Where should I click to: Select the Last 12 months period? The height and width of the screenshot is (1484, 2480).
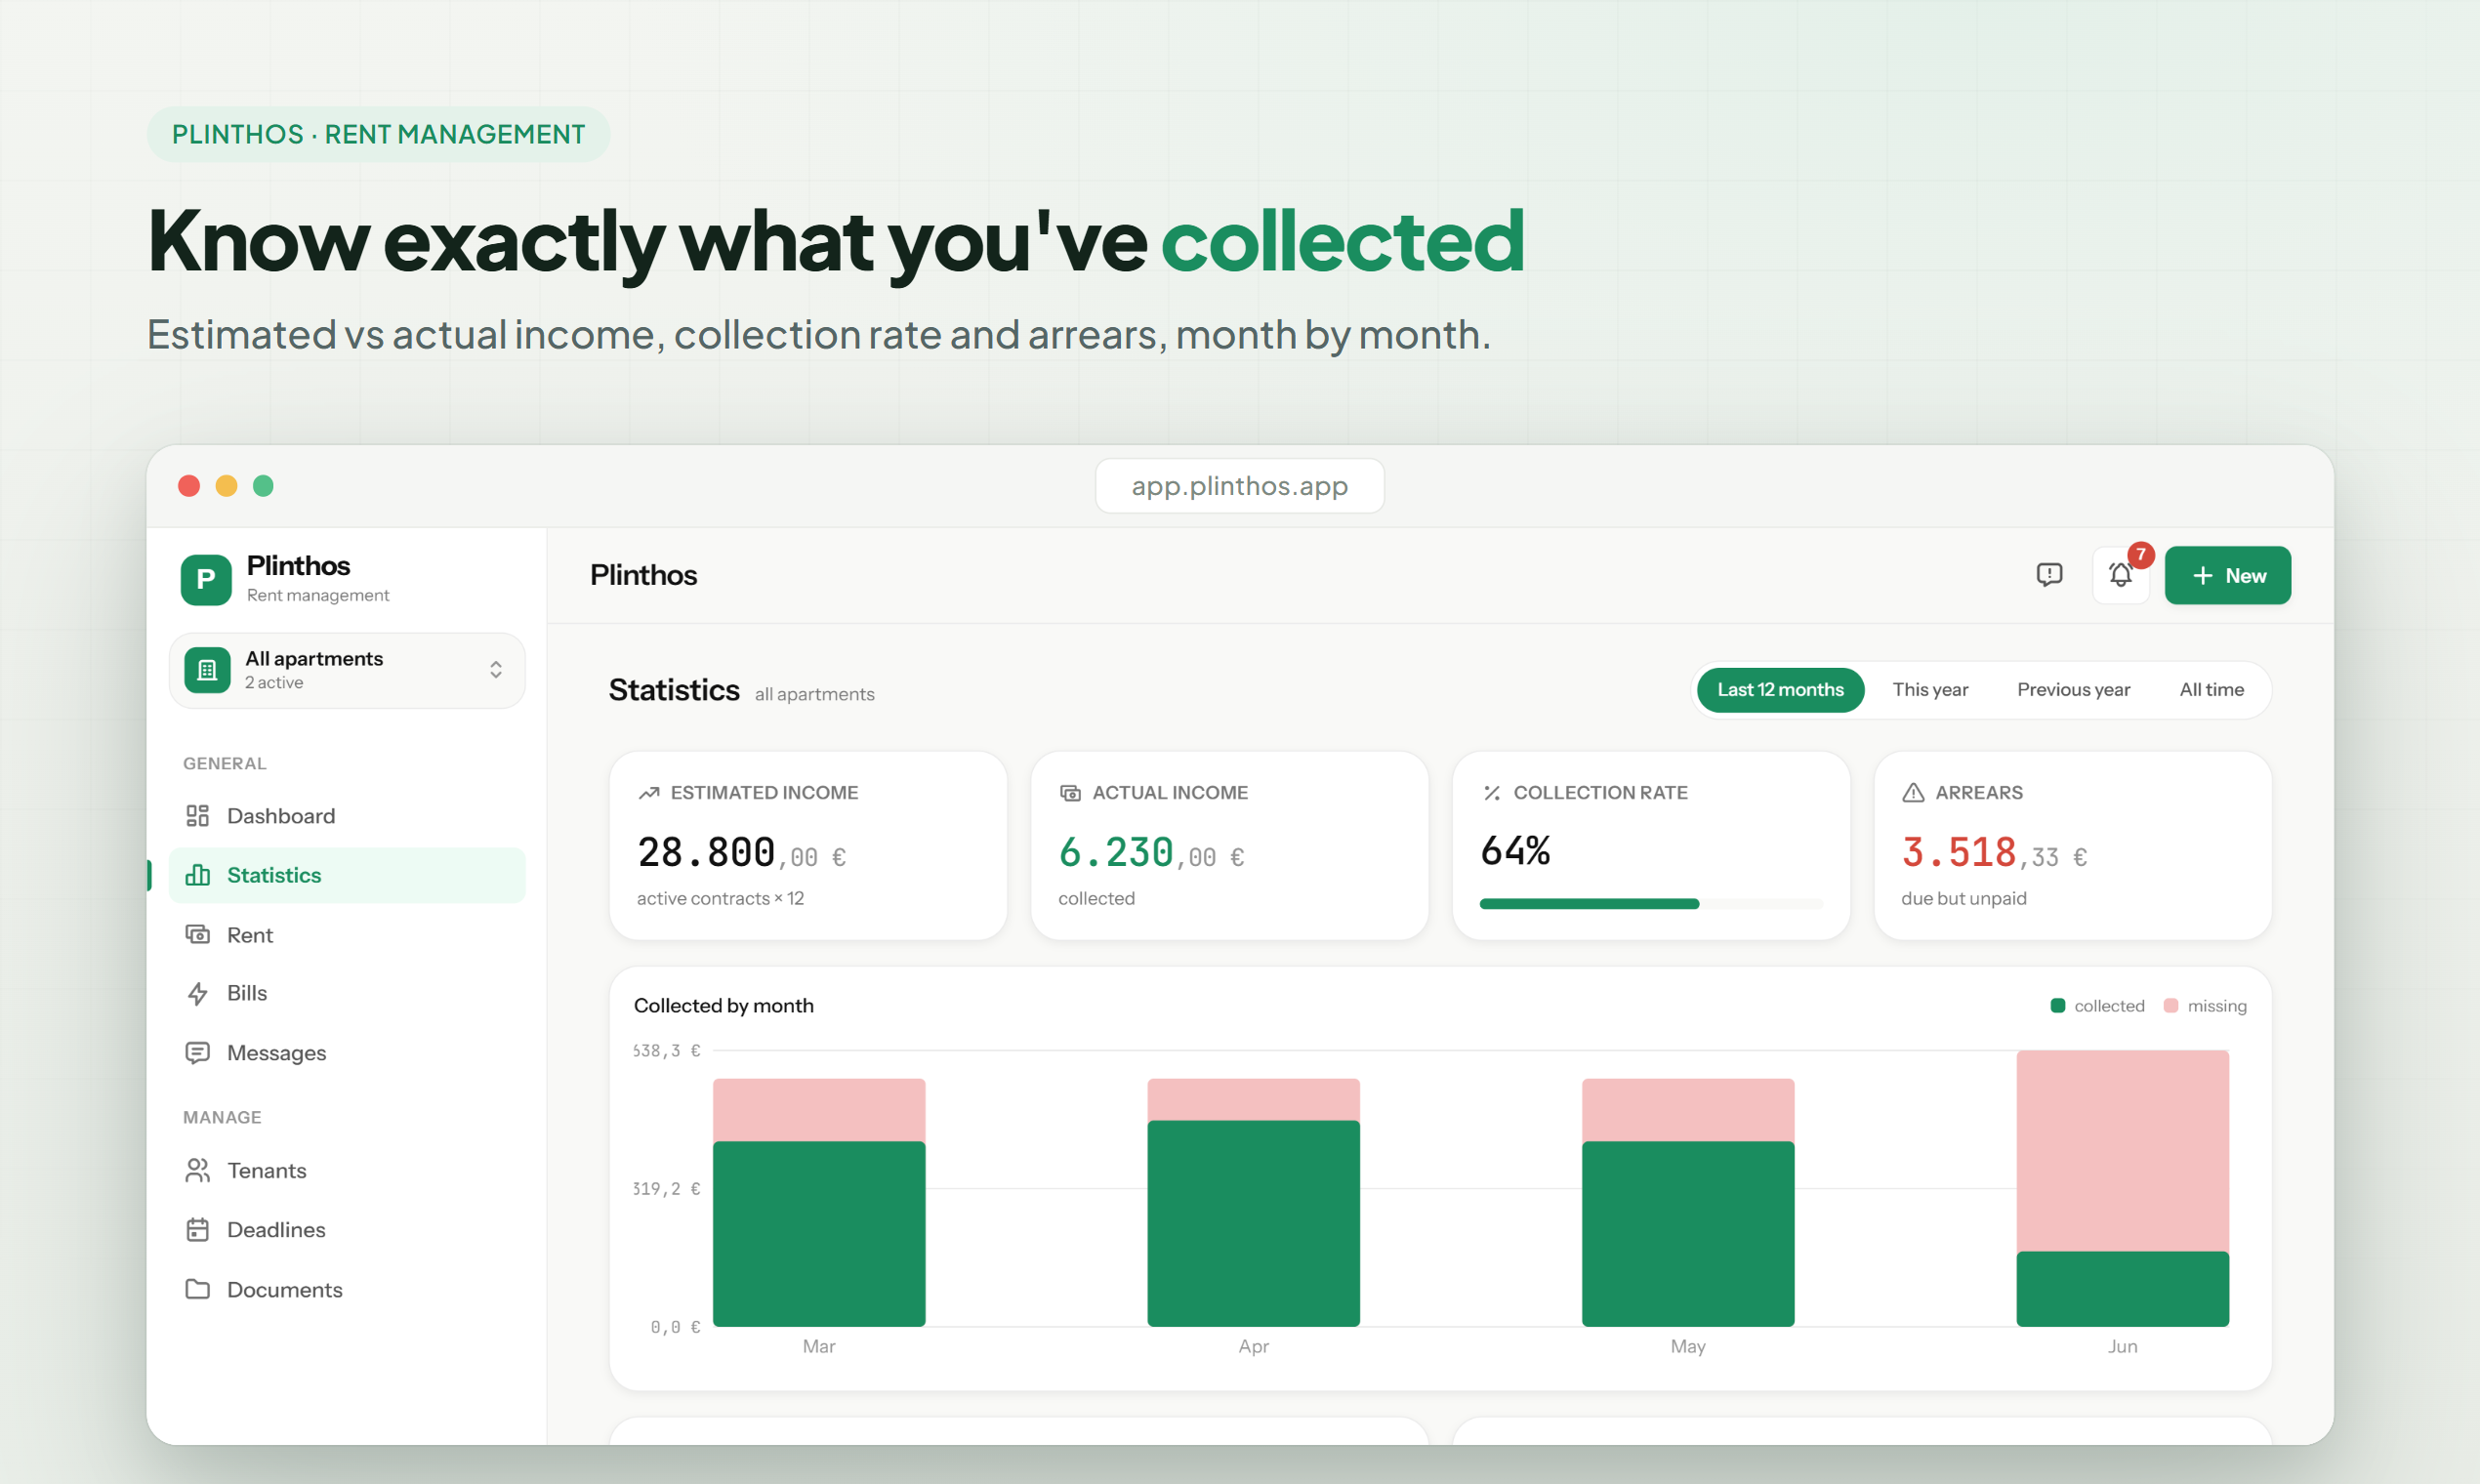point(1780,690)
